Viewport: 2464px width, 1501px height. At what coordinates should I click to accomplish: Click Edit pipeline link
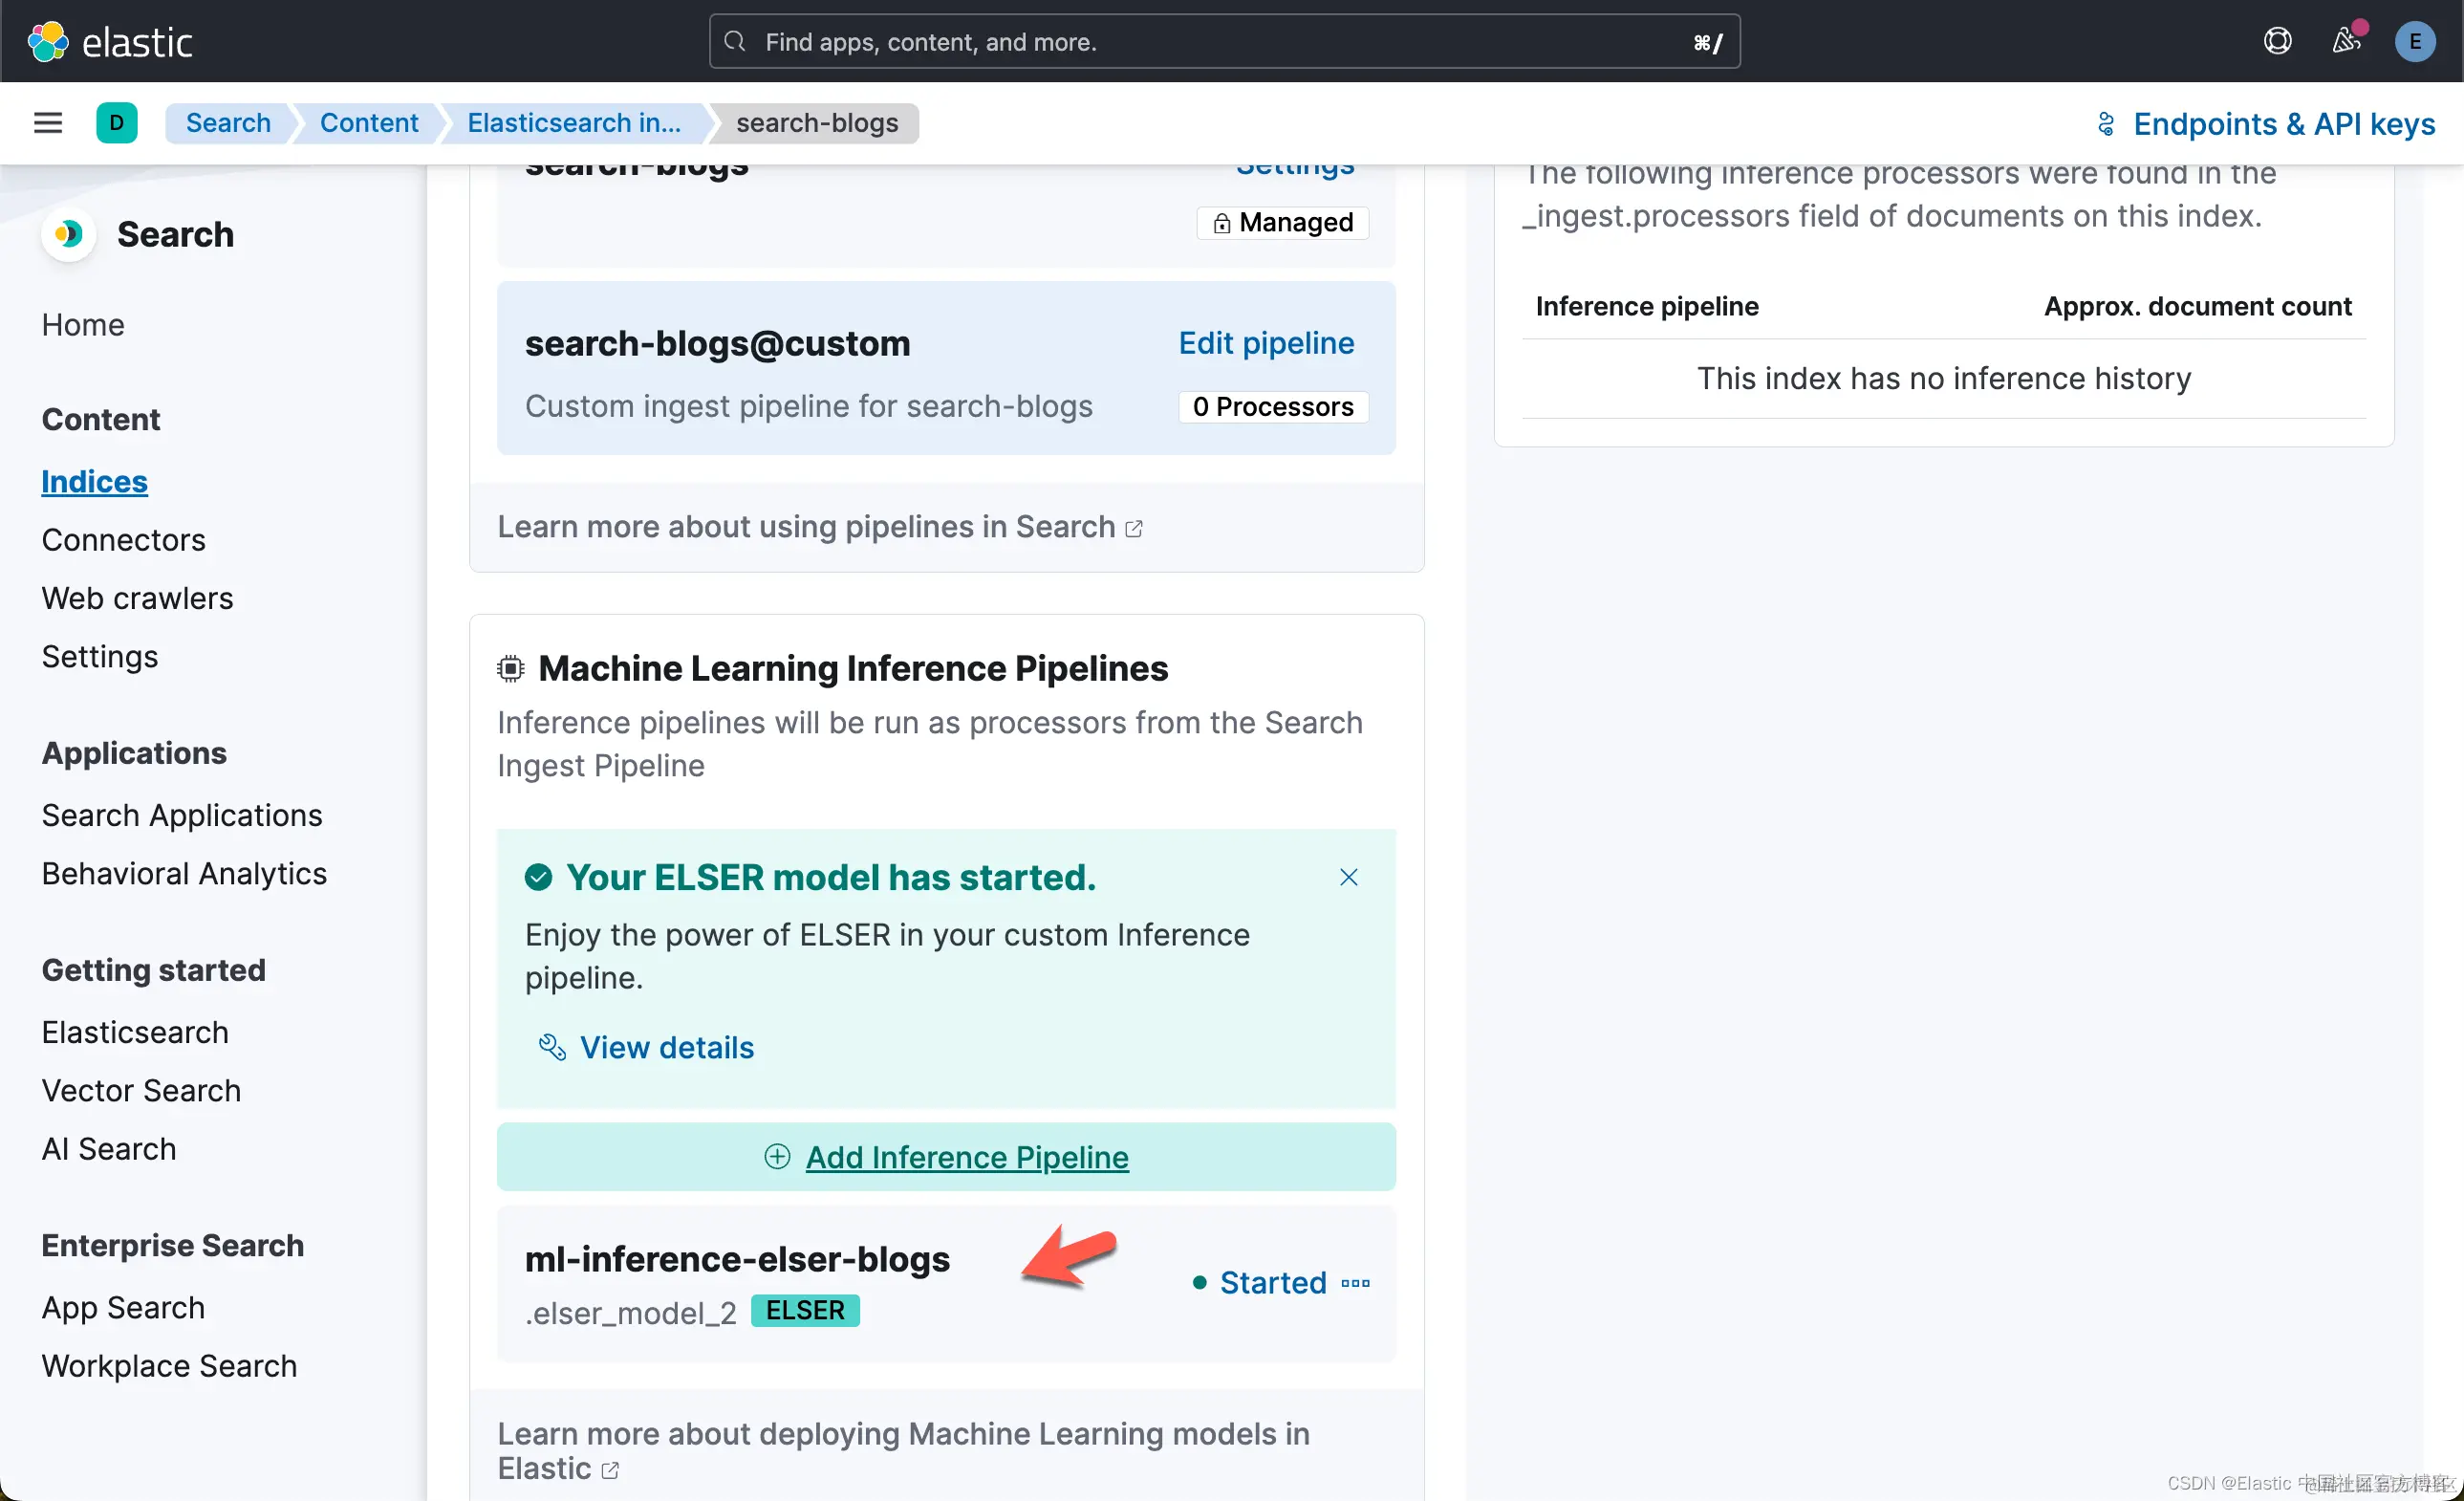[1265, 343]
